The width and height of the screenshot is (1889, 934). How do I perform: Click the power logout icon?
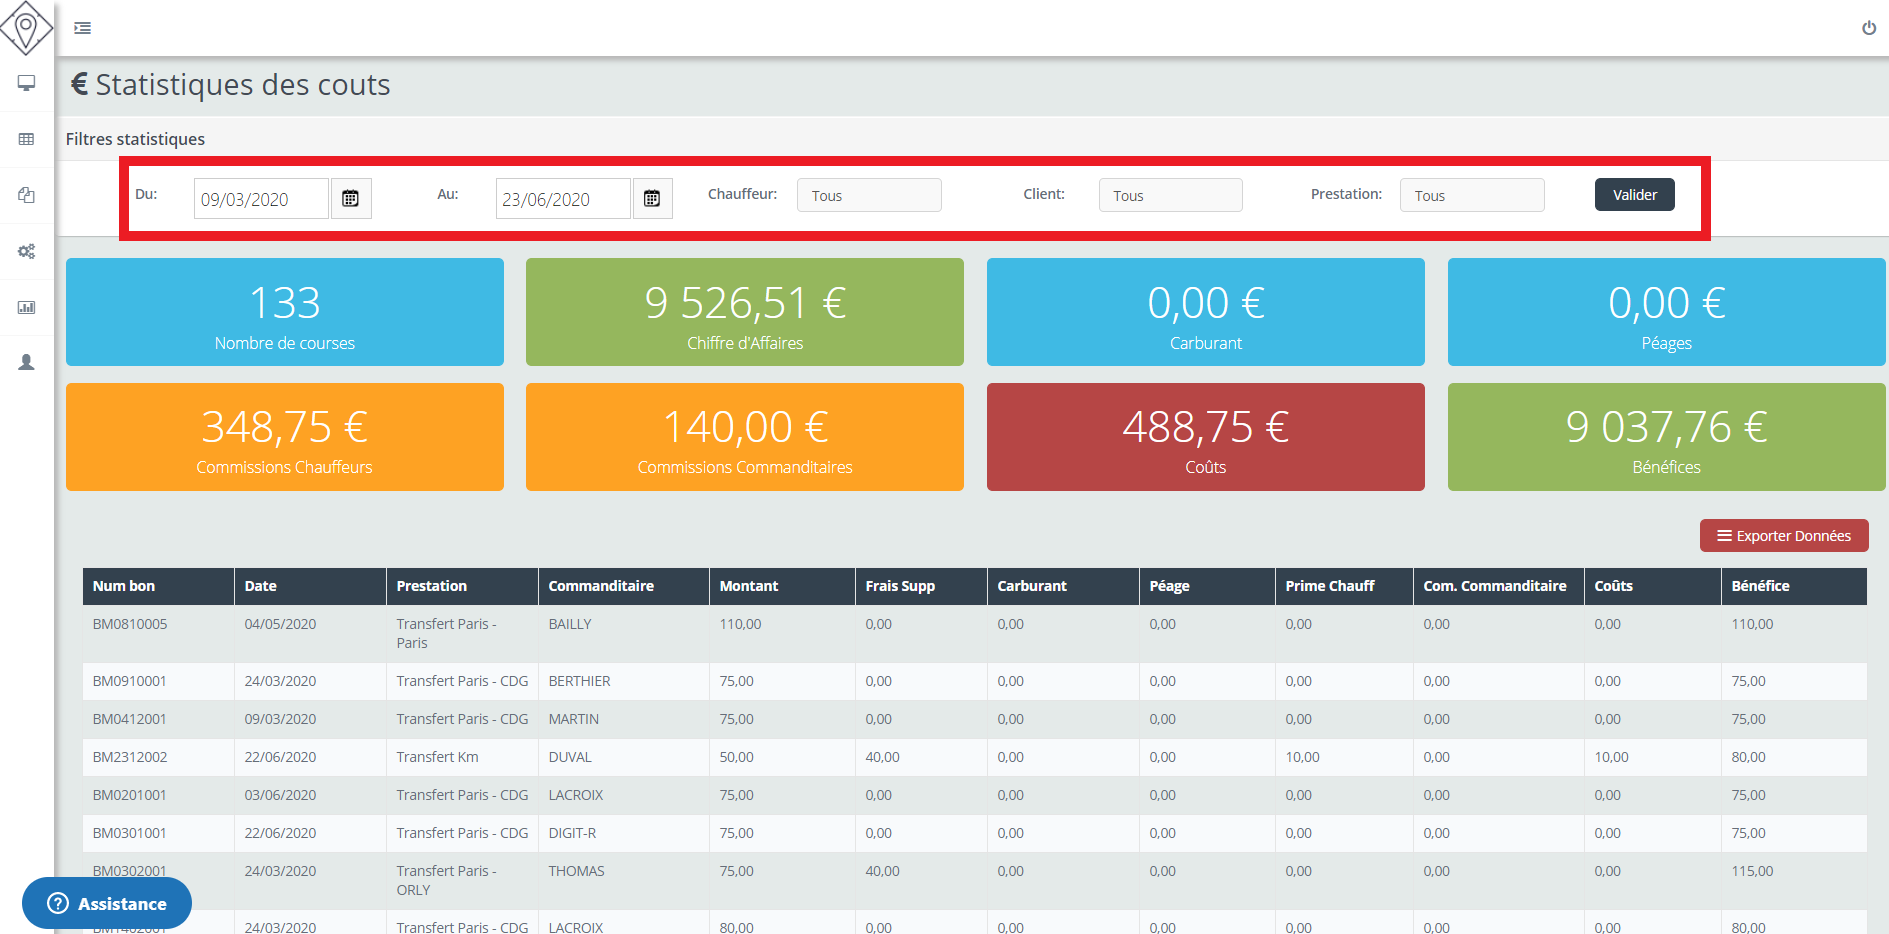(x=1868, y=28)
